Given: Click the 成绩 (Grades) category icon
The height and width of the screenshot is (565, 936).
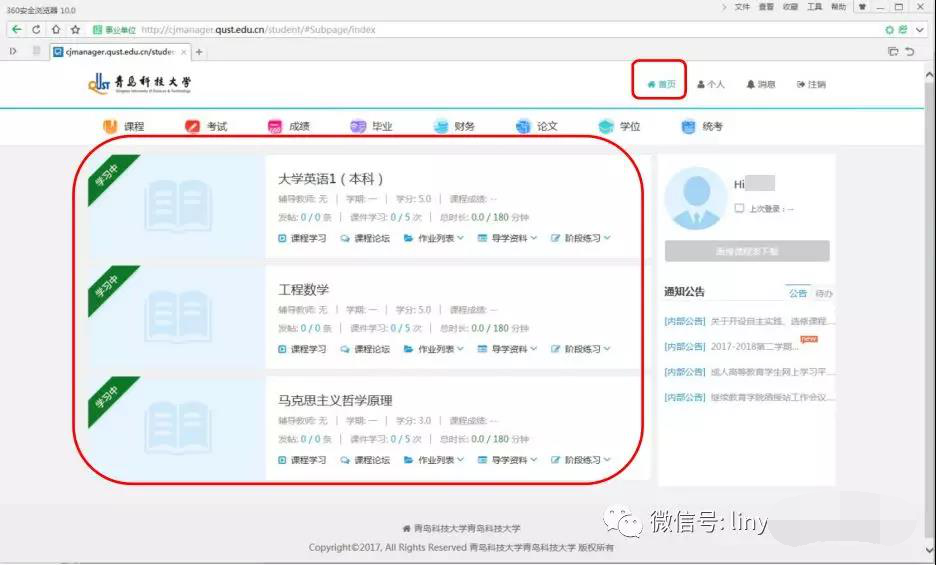Looking at the screenshot, I should tap(275, 126).
